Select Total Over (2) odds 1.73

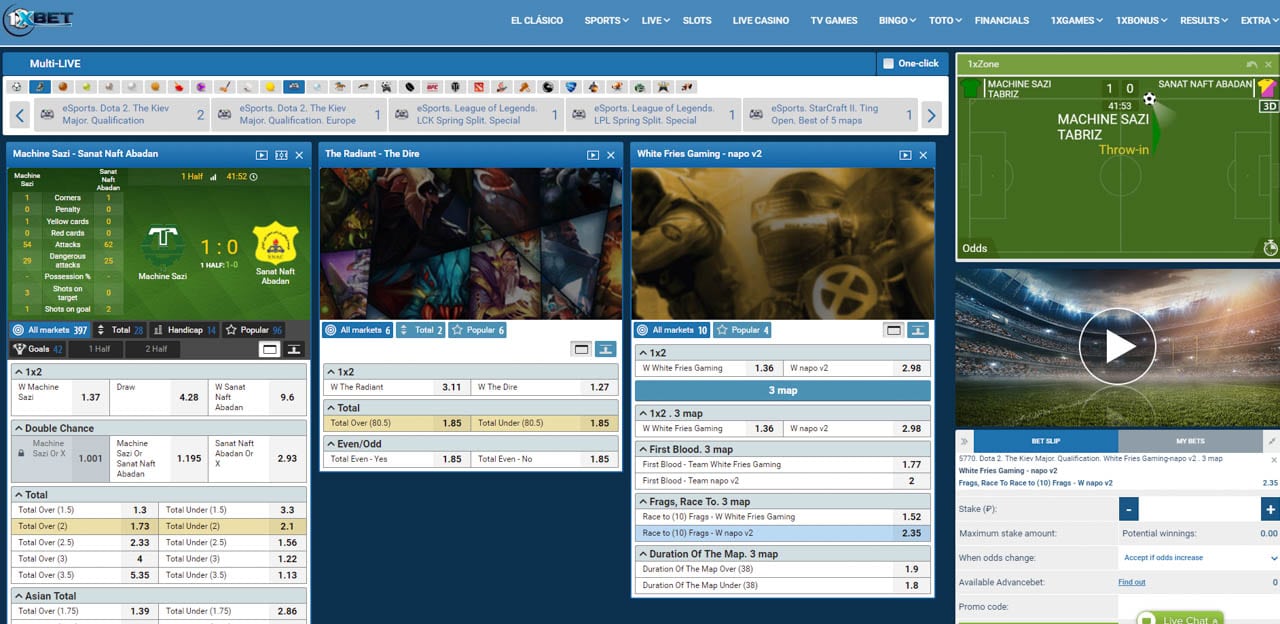point(140,526)
